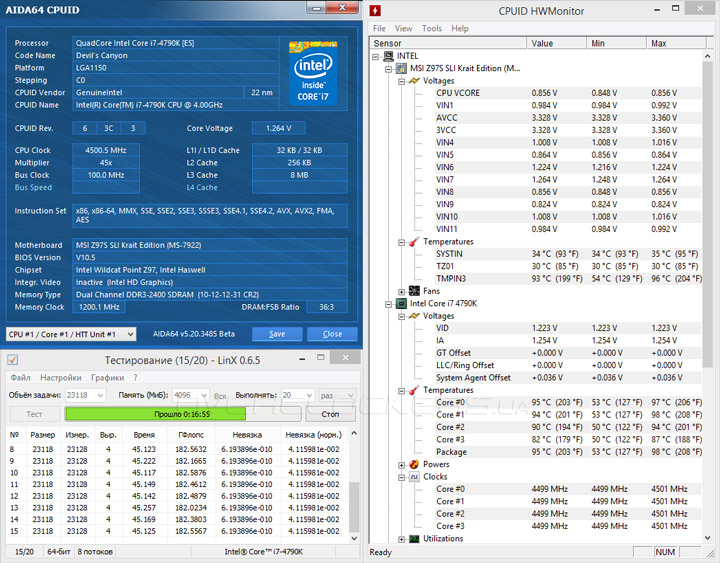Collapse the motherboard Voltages node

[401, 81]
